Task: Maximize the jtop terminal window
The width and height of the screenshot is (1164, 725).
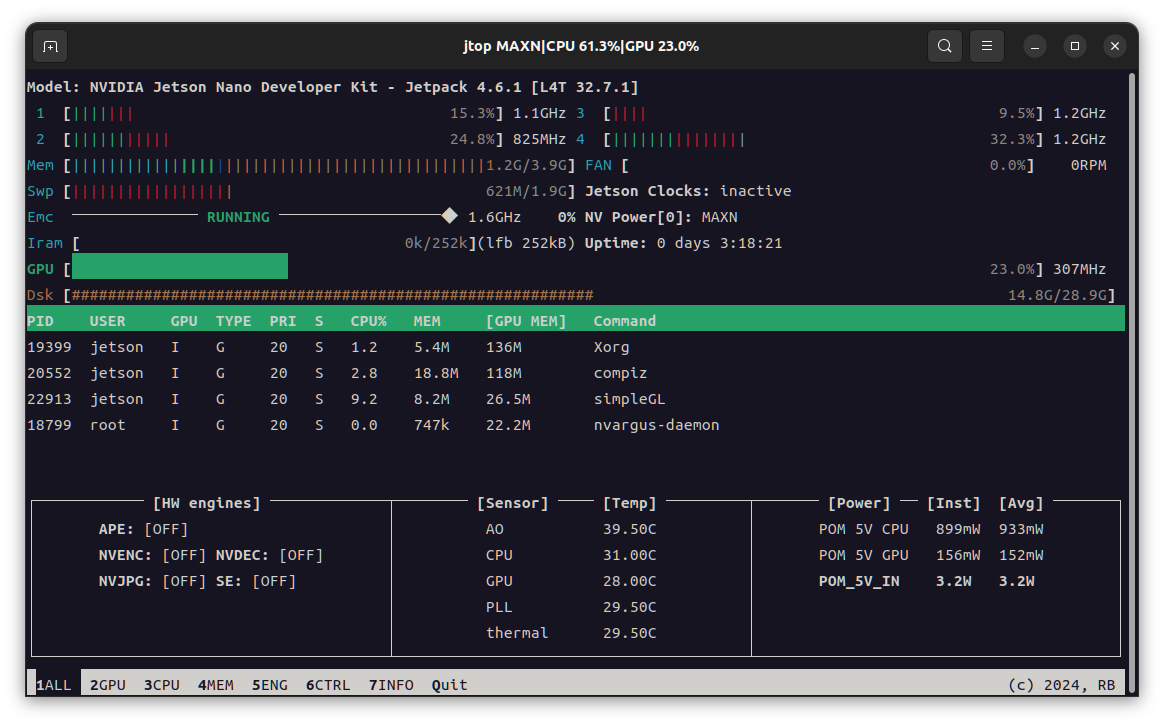Action: 1074,46
